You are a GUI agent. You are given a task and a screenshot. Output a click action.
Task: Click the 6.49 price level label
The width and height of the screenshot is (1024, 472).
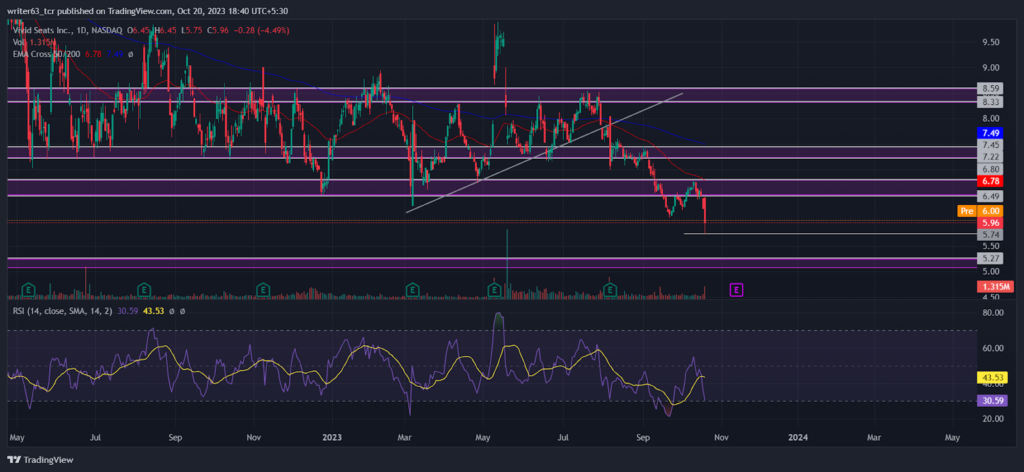click(990, 196)
